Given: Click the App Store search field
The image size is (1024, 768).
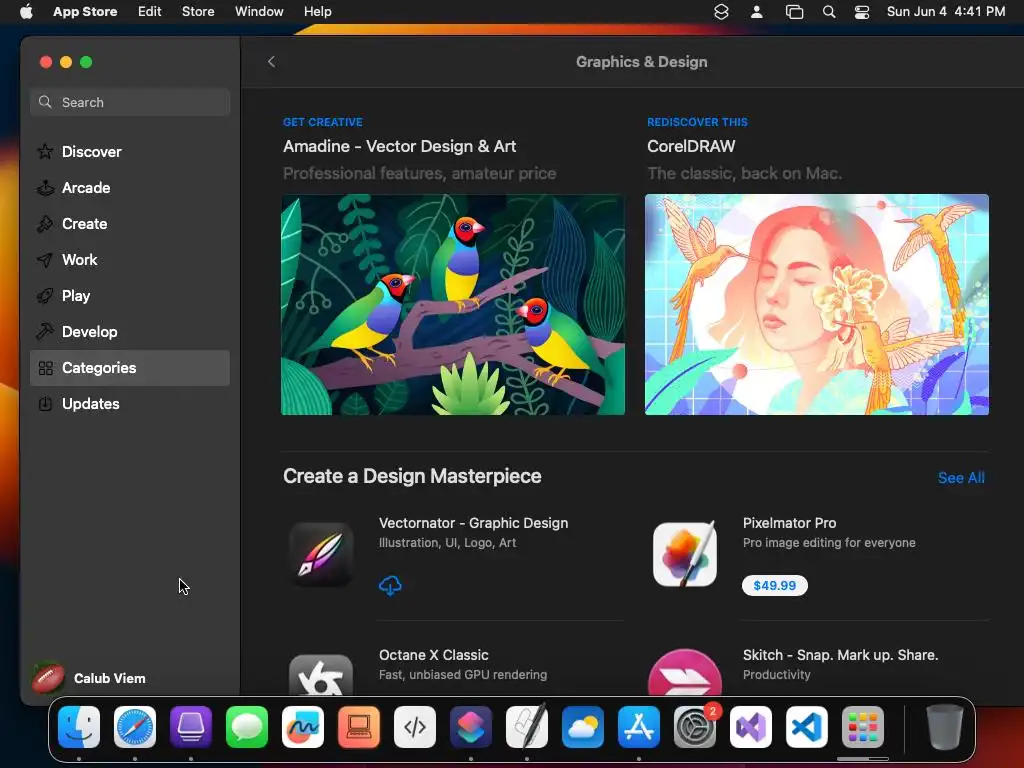Looking at the screenshot, I should (x=130, y=103).
